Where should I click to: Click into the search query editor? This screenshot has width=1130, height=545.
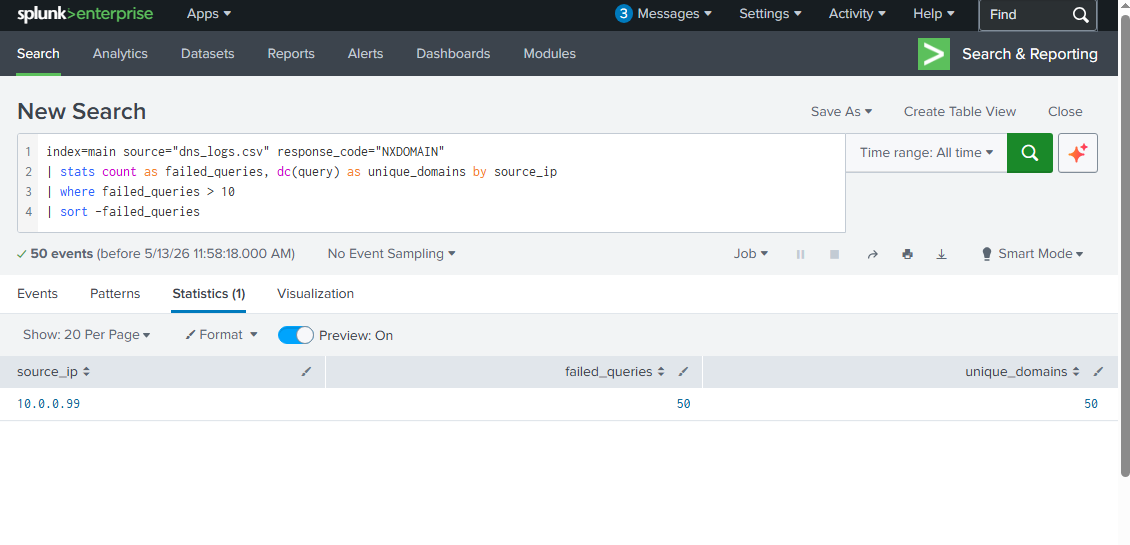(441, 182)
